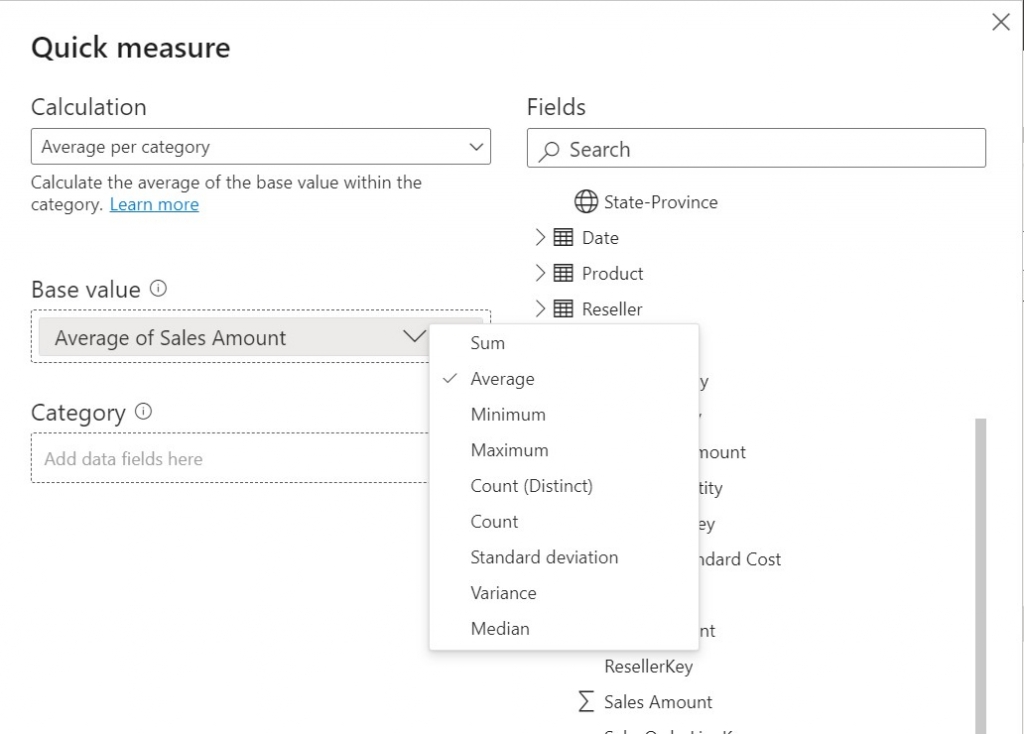Expand the Product table node
Viewport: 1024px width, 734px height.
pyautogui.click(x=540, y=273)
